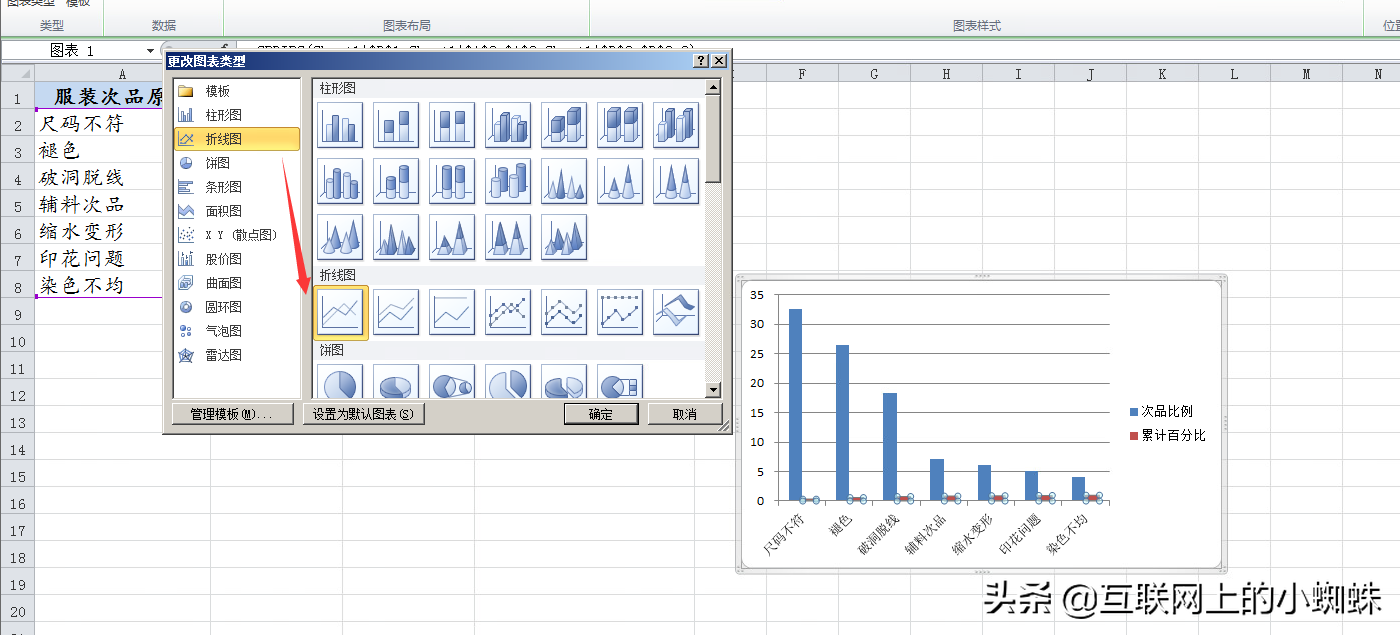The height and width of the screenshot is (635, 1400).
Task: Select the 折线图 category
Action: (x=236, y=139)
